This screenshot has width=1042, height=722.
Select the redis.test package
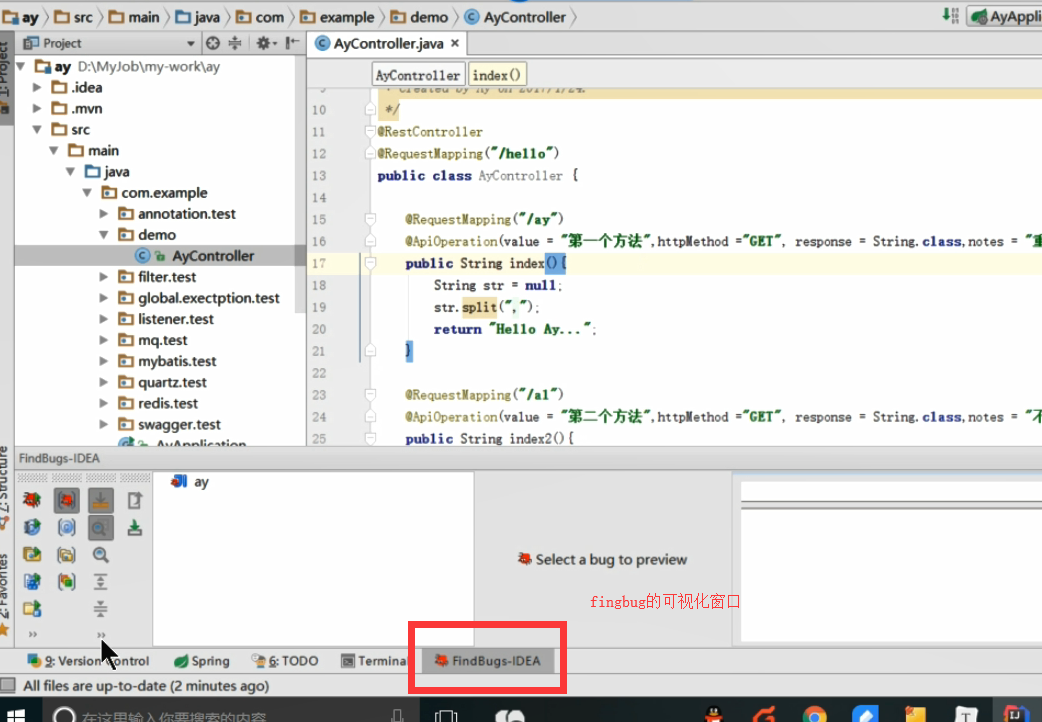(x=167, y=404)
